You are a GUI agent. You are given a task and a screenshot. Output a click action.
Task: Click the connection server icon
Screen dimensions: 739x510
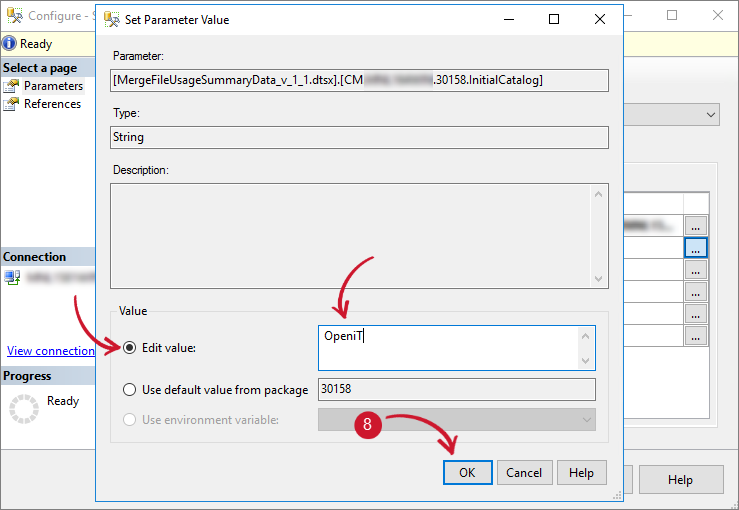tap(12, 277)
